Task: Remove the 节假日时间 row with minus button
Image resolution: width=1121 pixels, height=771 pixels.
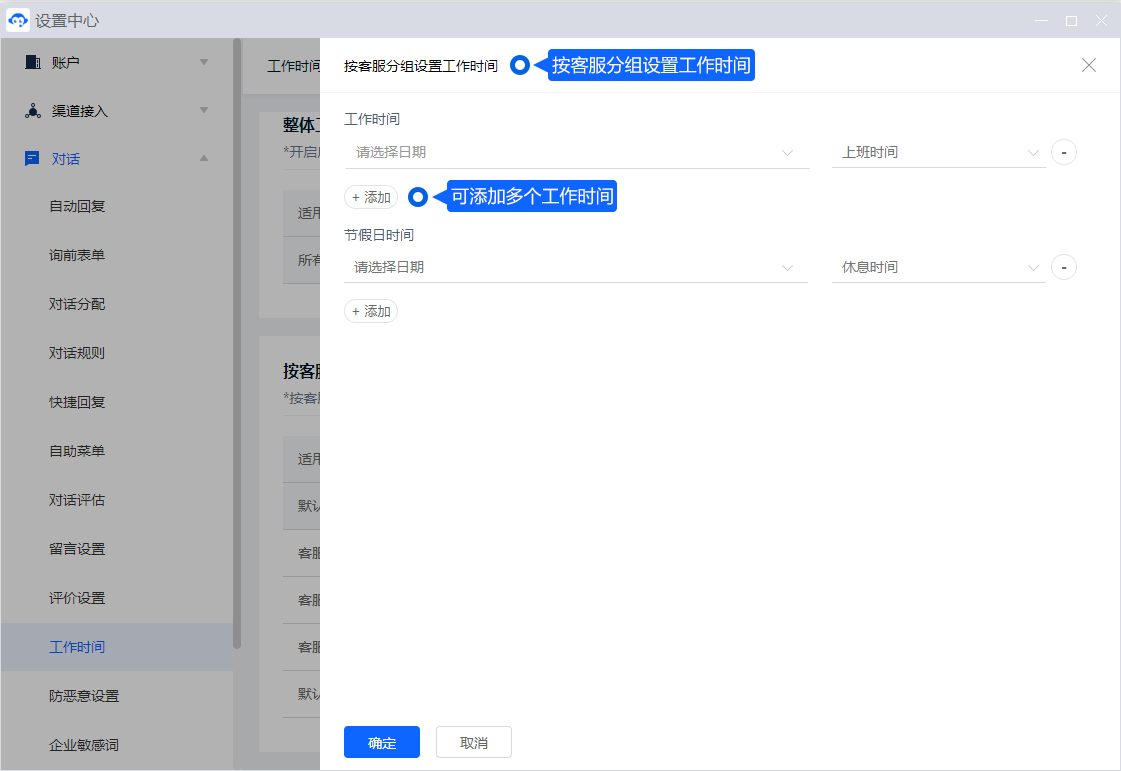Action: (x=1064, y=268)
